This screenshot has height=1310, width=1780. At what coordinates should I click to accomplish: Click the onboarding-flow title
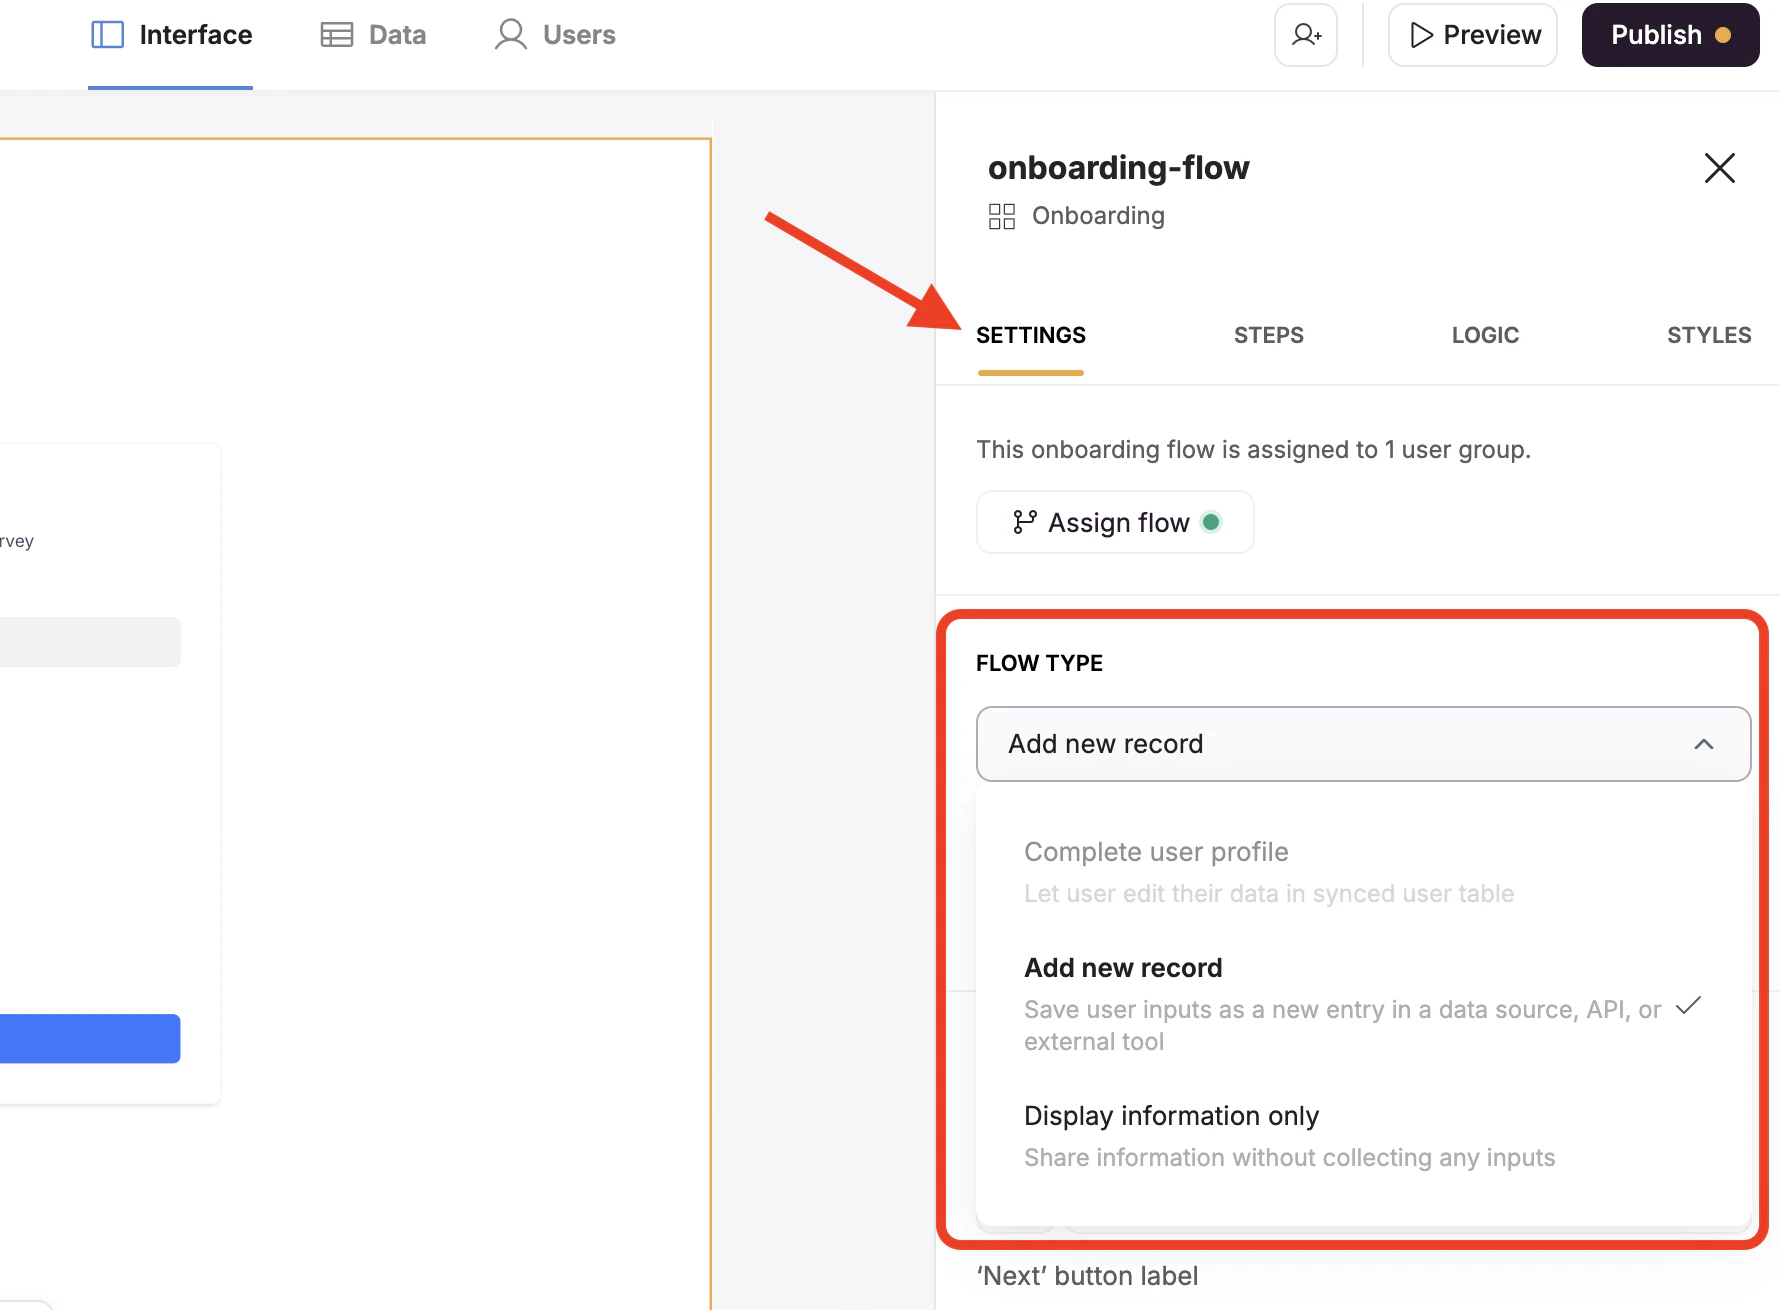[x=1118, y=168]
